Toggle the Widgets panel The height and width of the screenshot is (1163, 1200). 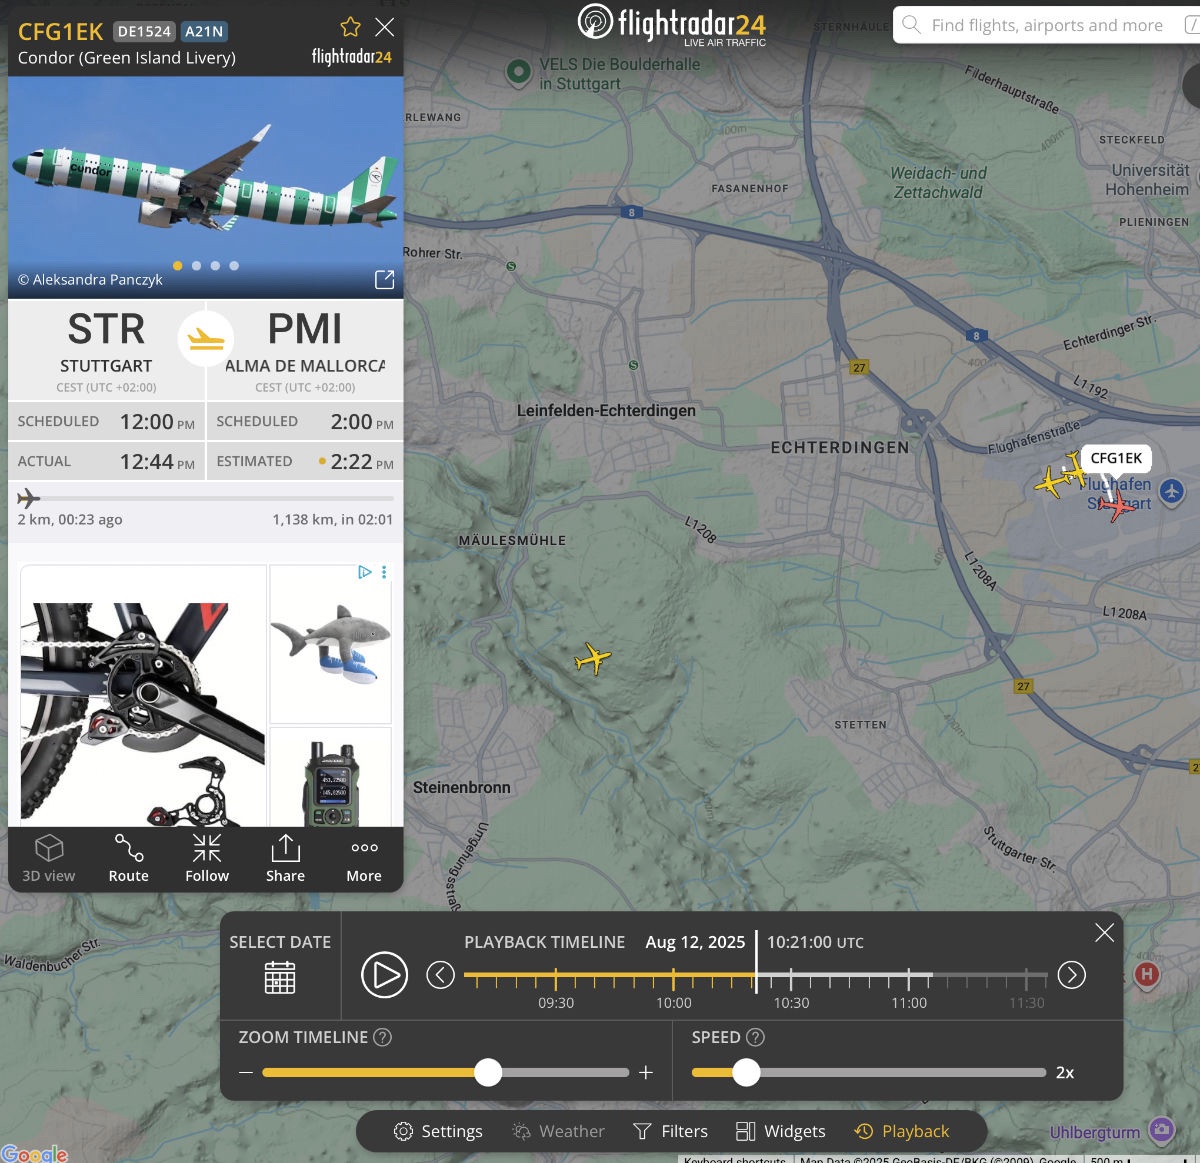pos(781,1131)
